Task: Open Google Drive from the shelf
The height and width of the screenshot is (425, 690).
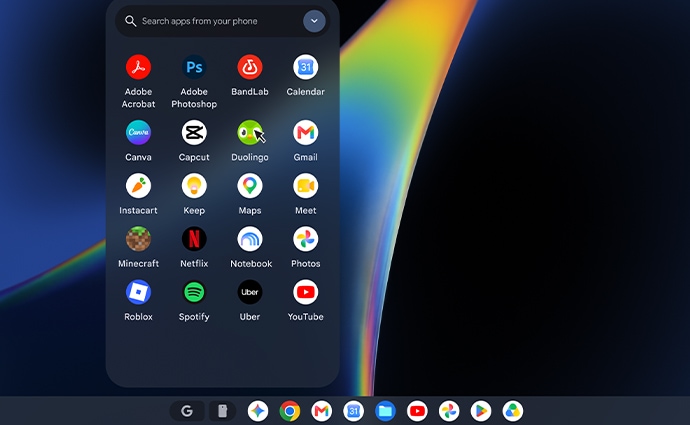Action: [x=513, y=411]
